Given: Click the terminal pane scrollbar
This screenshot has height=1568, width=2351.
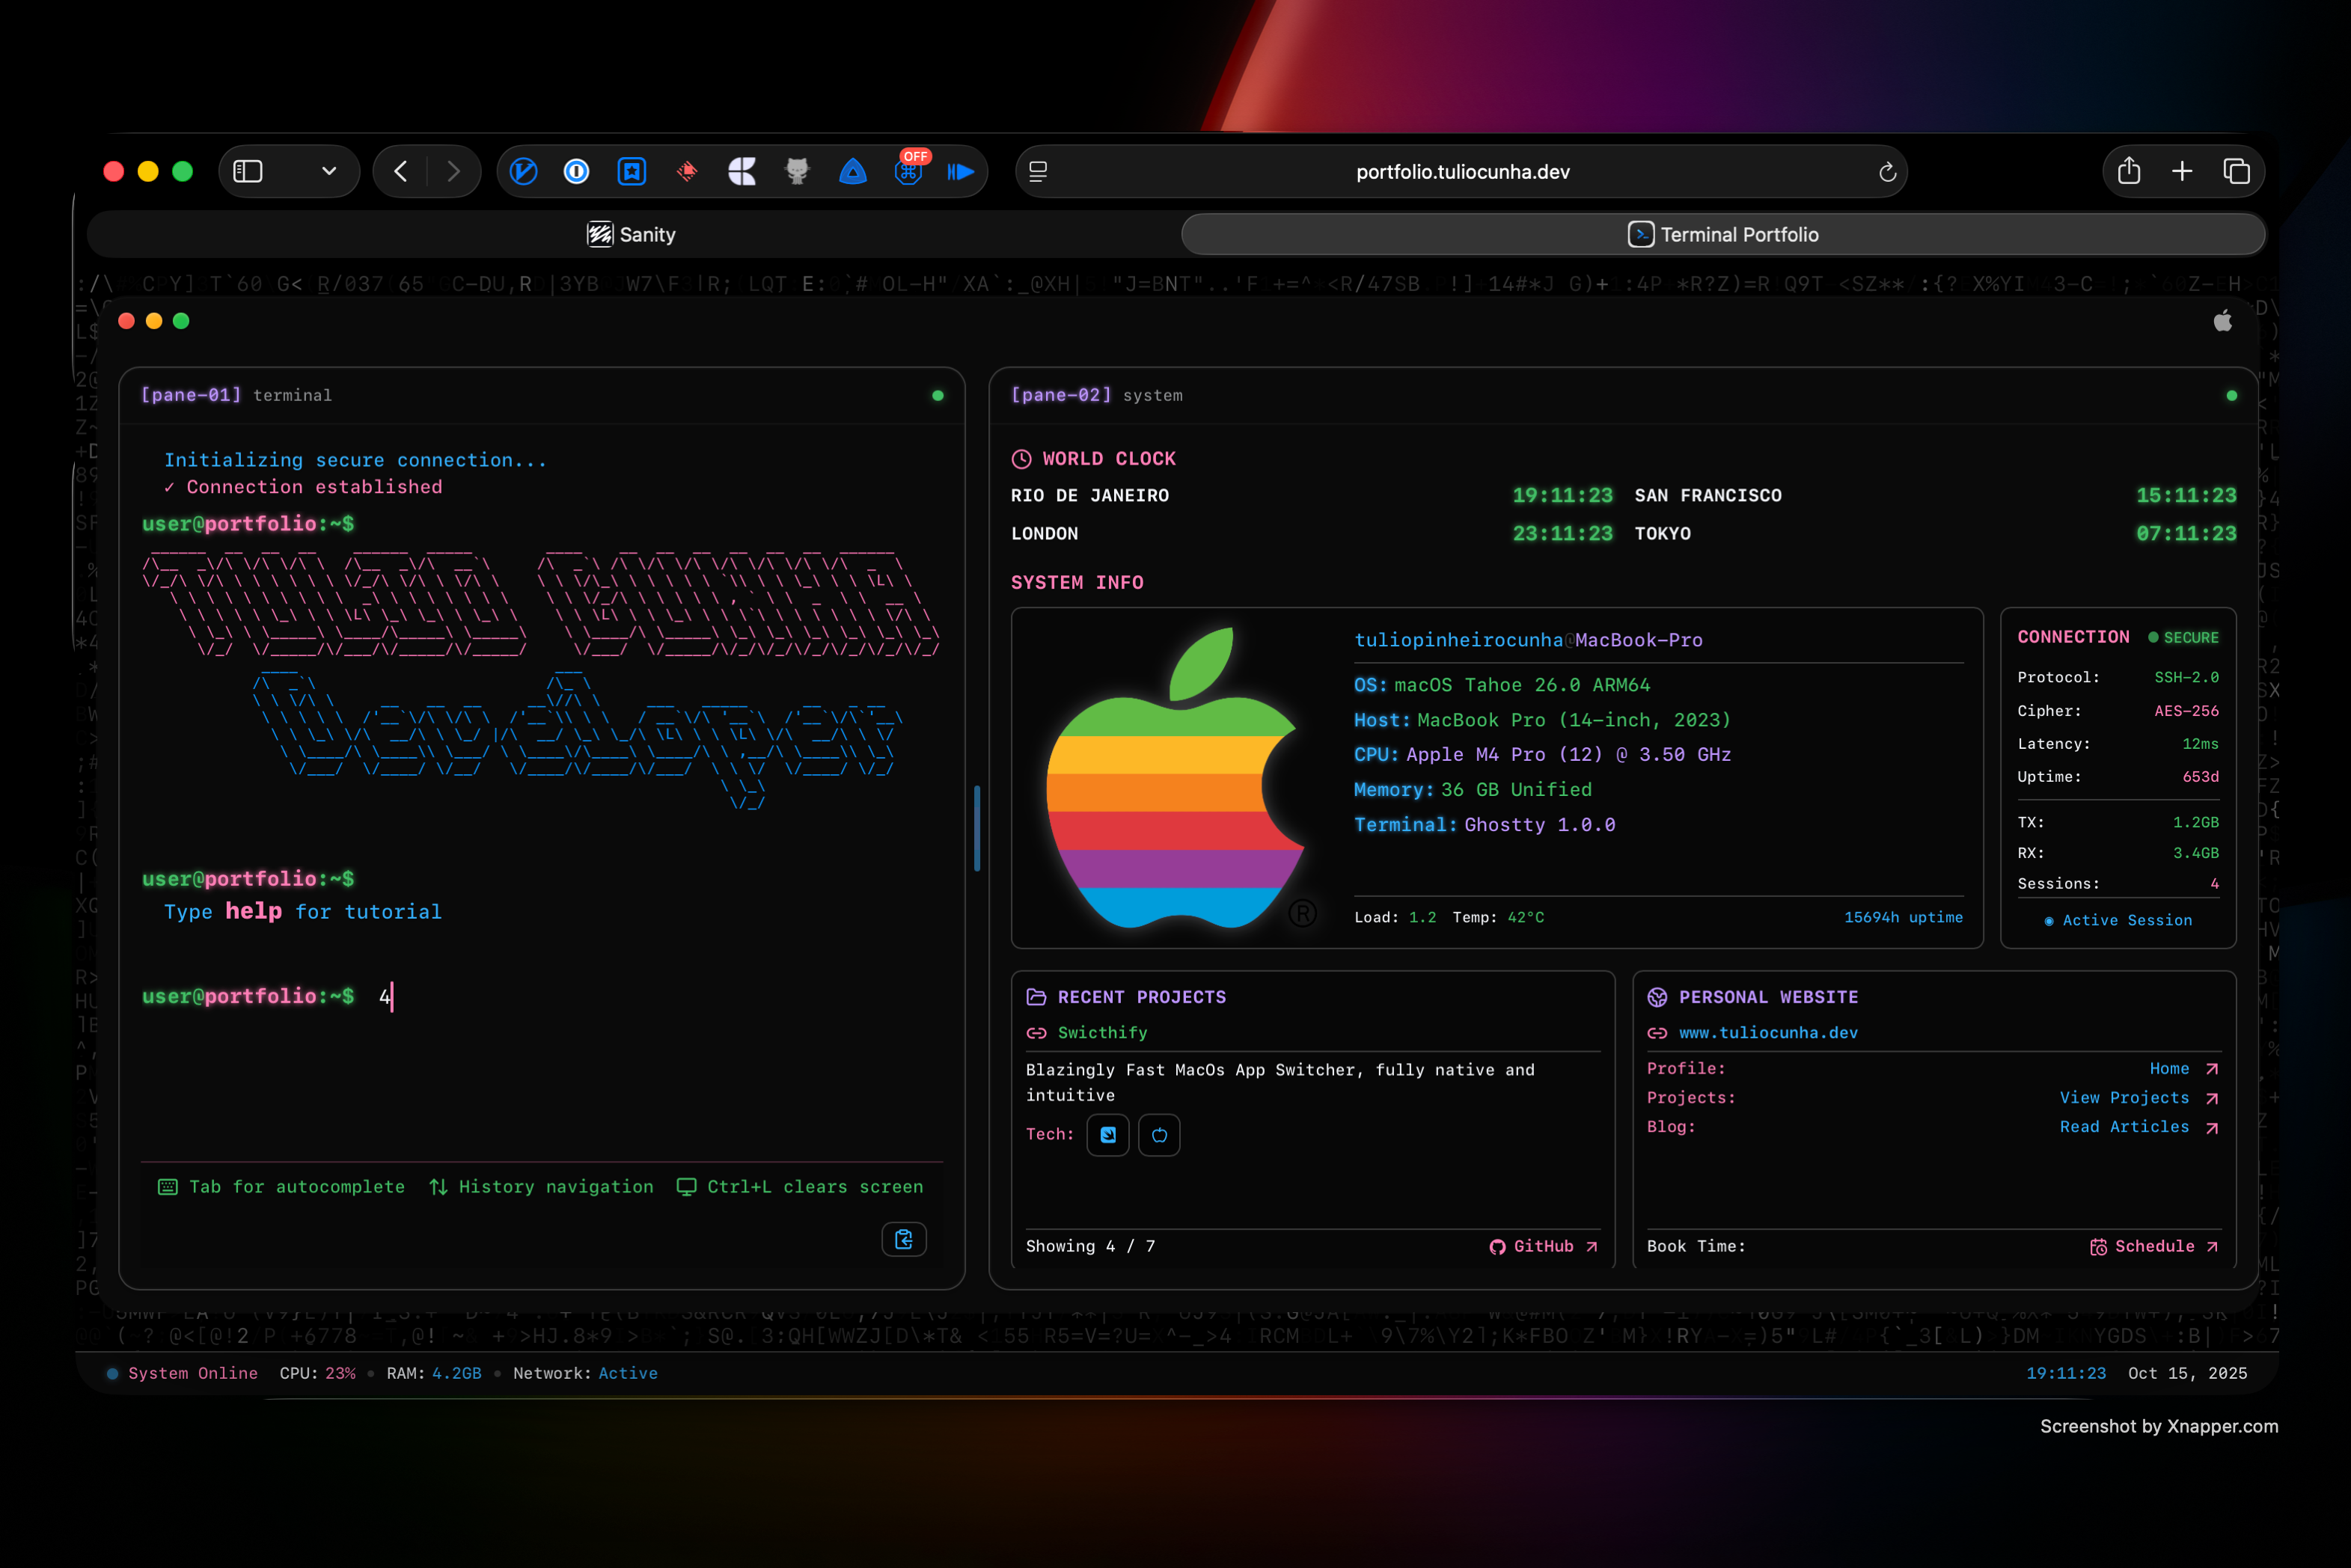Looking at the screenshot, I should click(x=977, y=828).
